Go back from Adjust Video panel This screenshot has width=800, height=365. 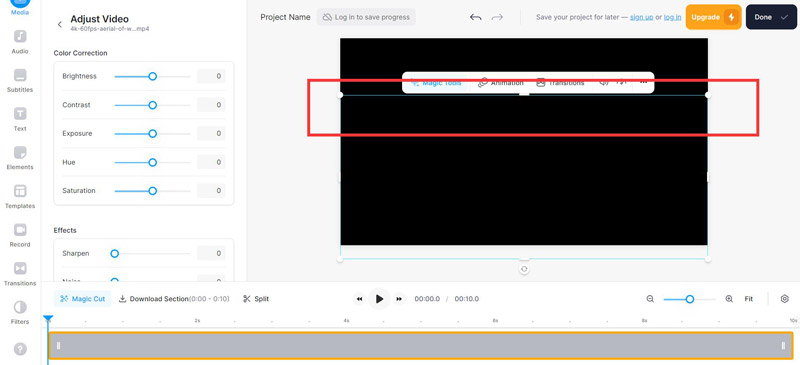[60, 24]
